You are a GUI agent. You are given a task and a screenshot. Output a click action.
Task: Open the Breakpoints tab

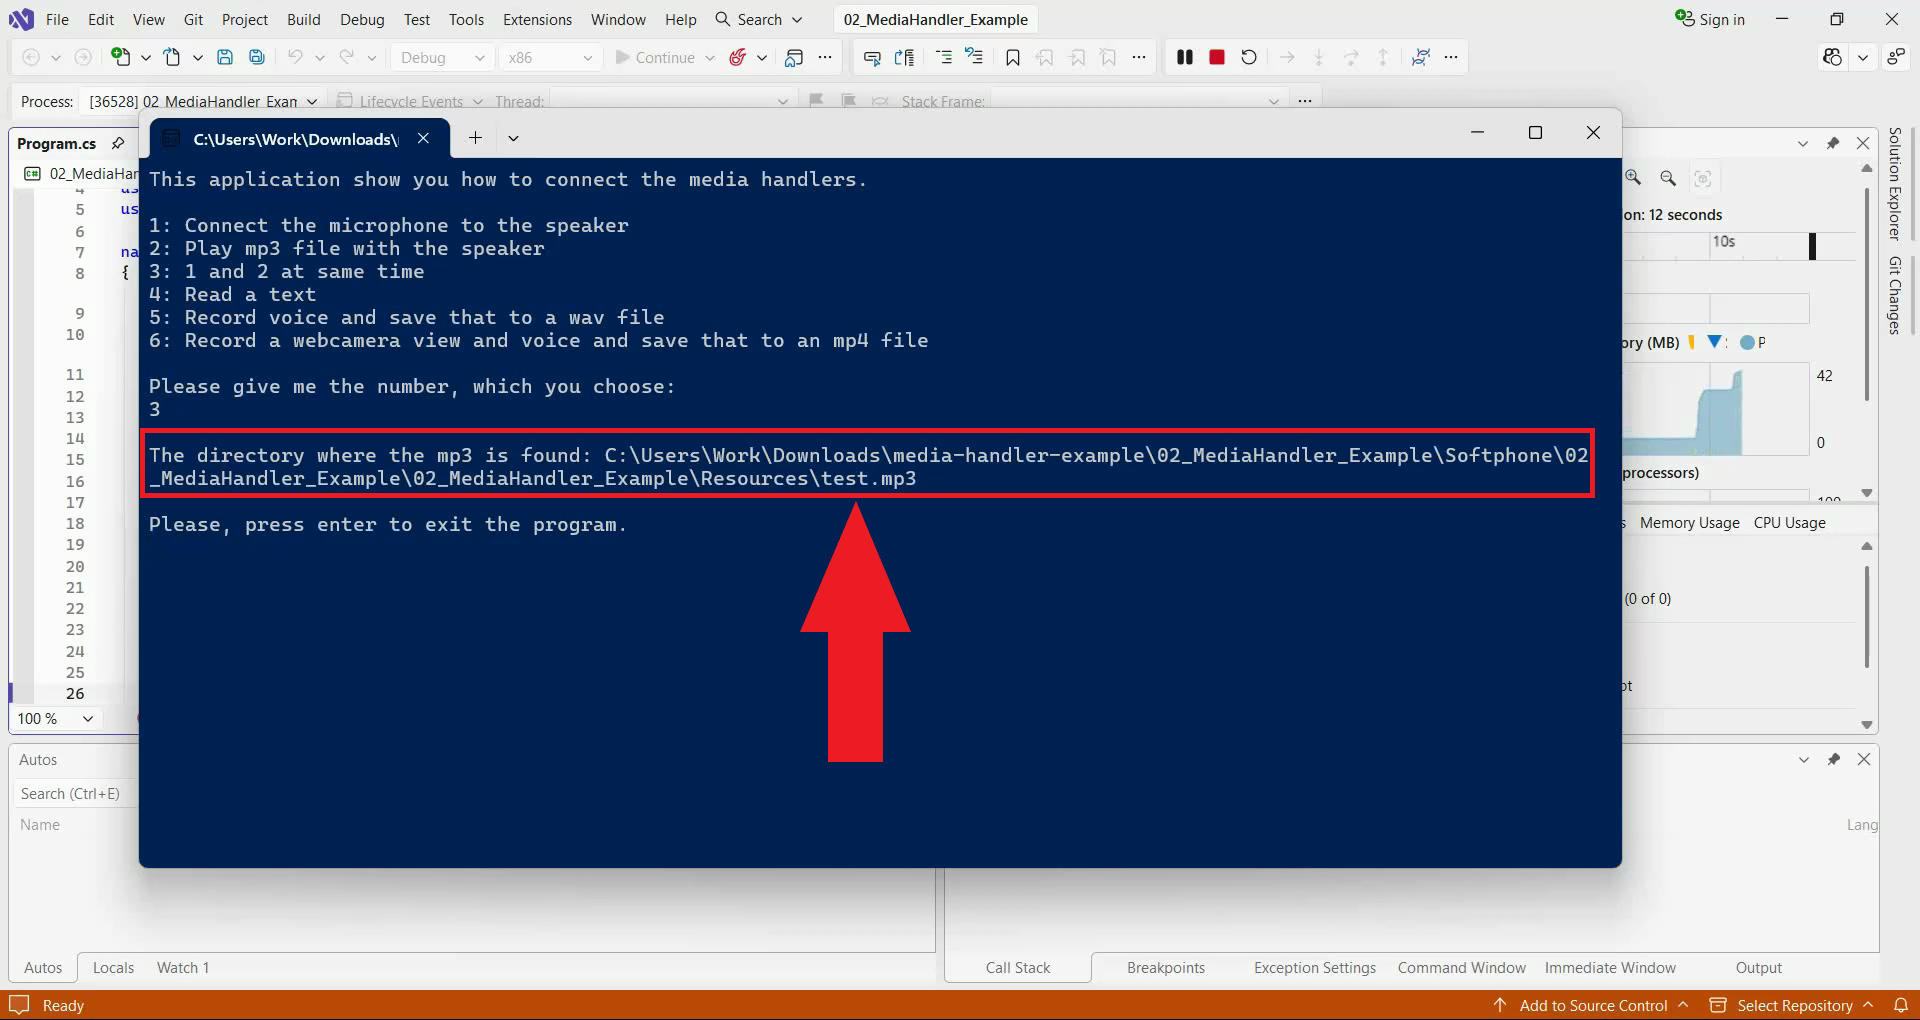coord(1166,967)
